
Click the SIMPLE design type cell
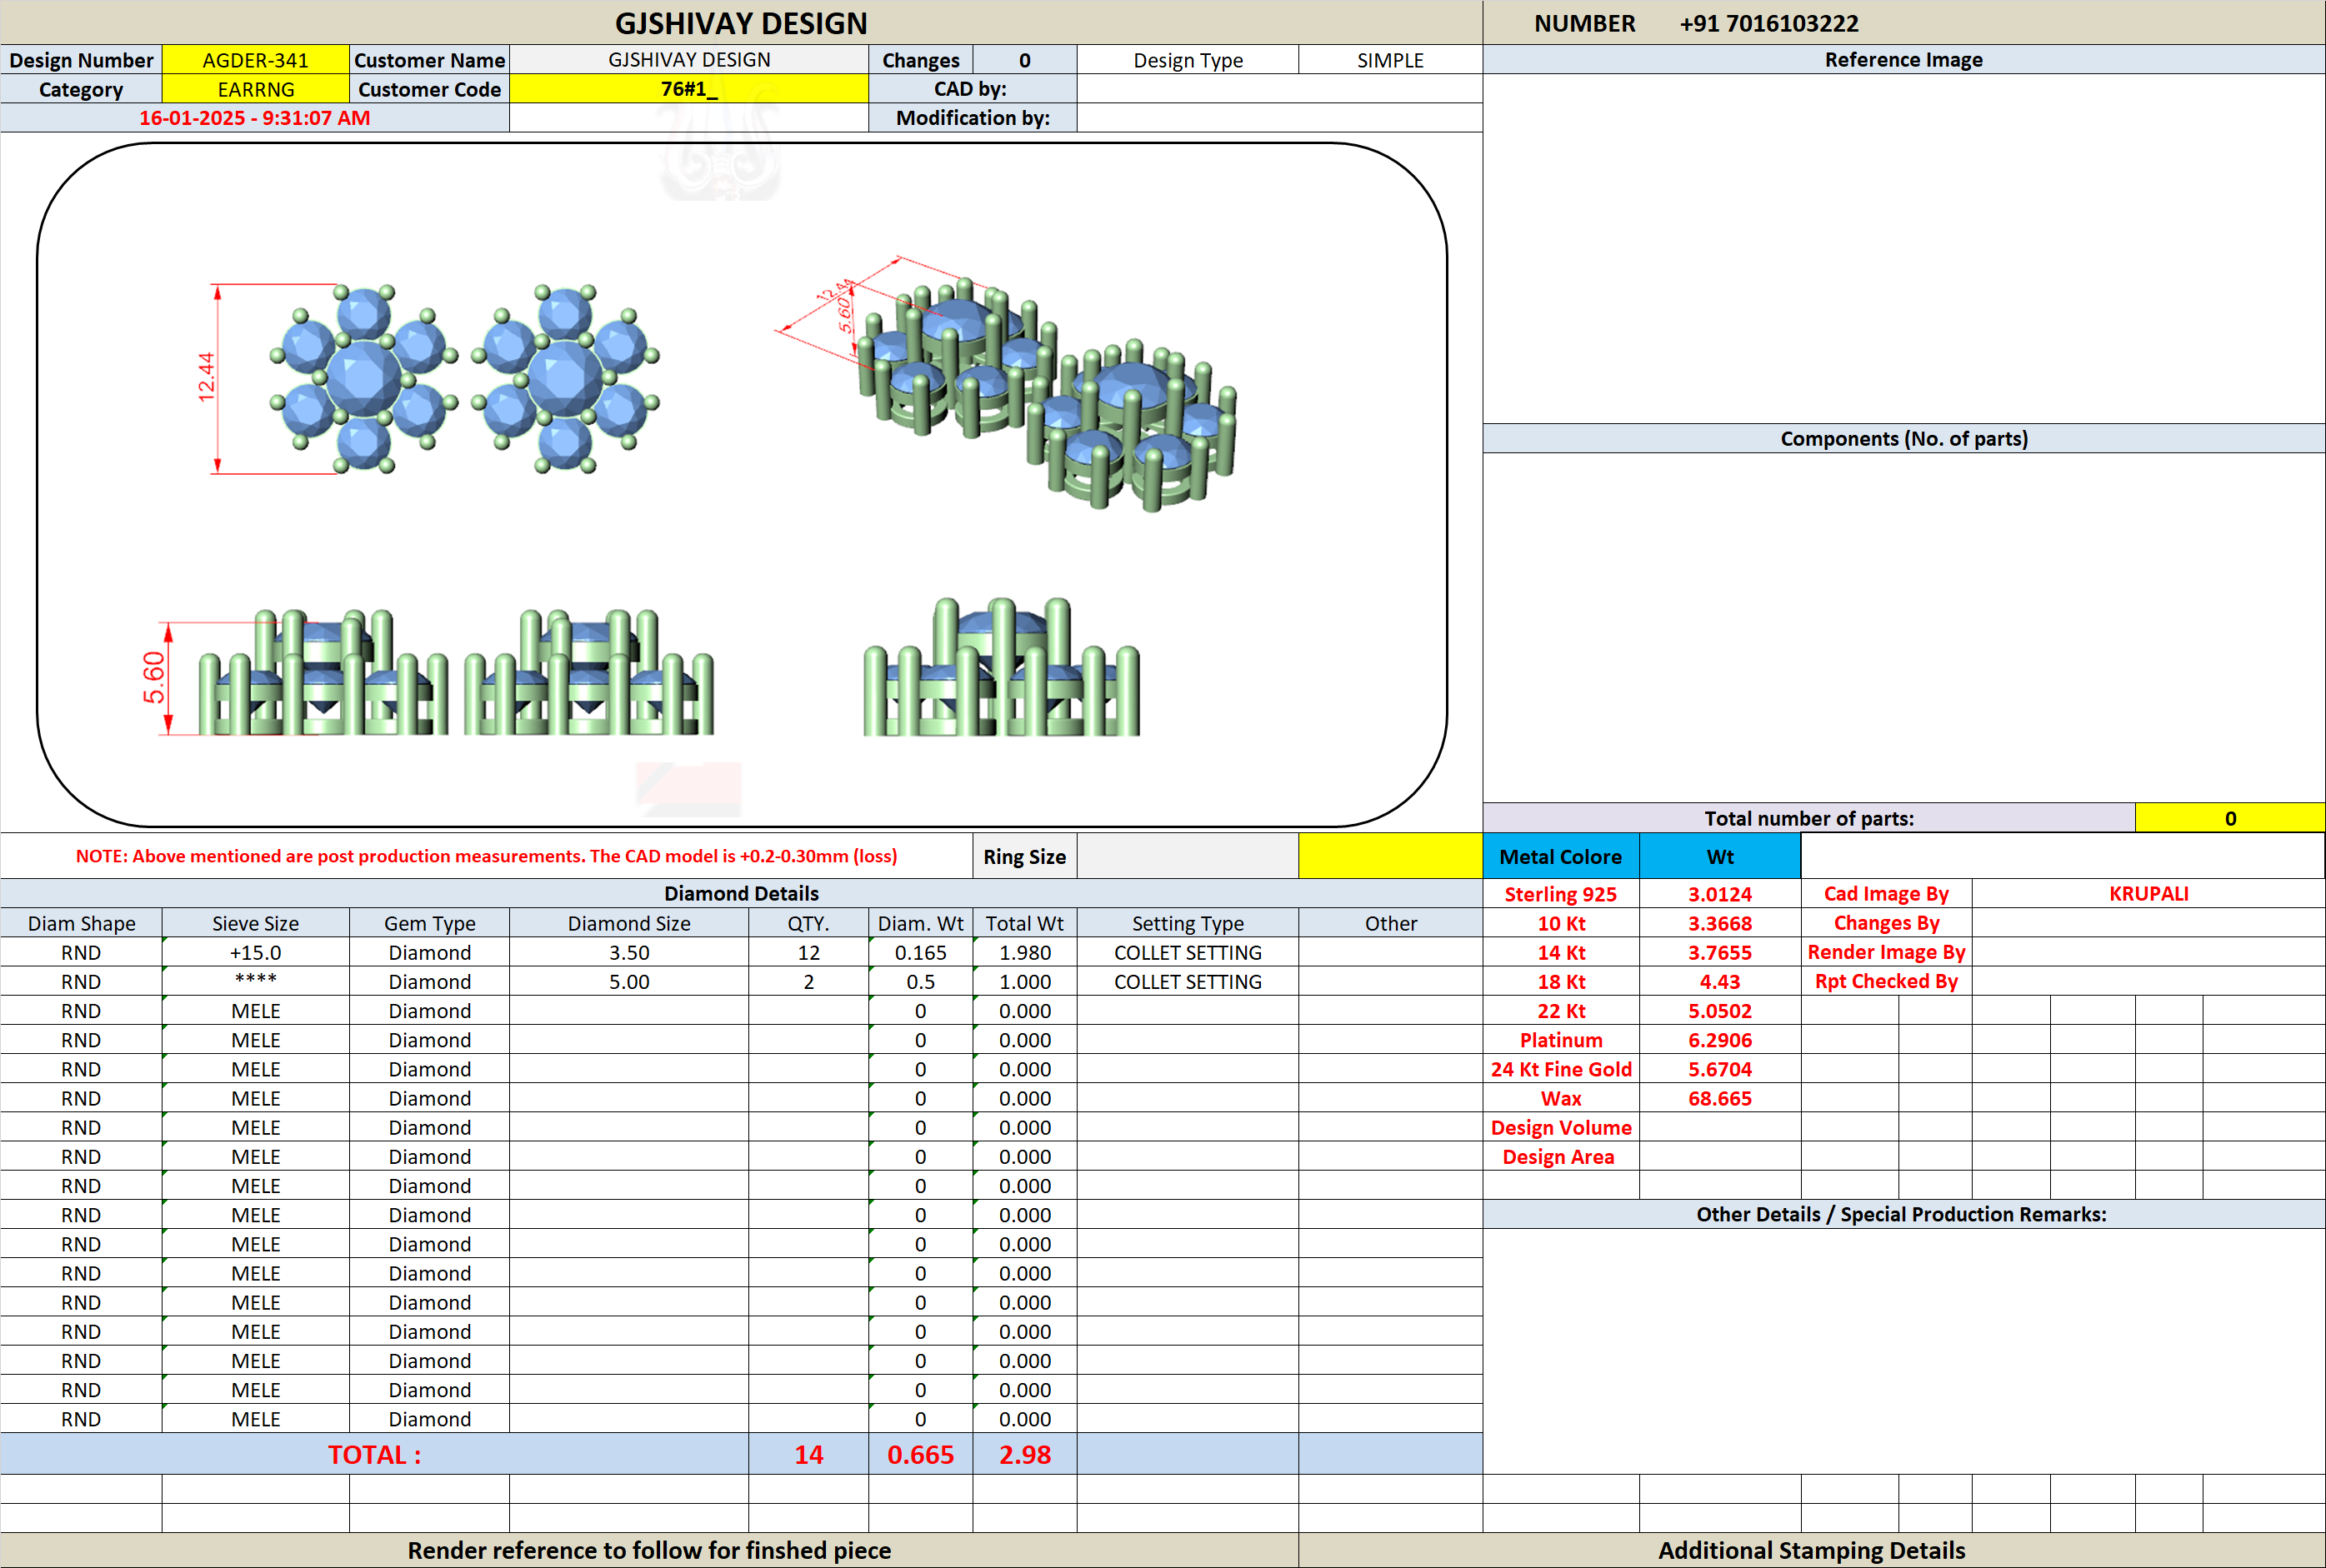(x=1390, y=60)
